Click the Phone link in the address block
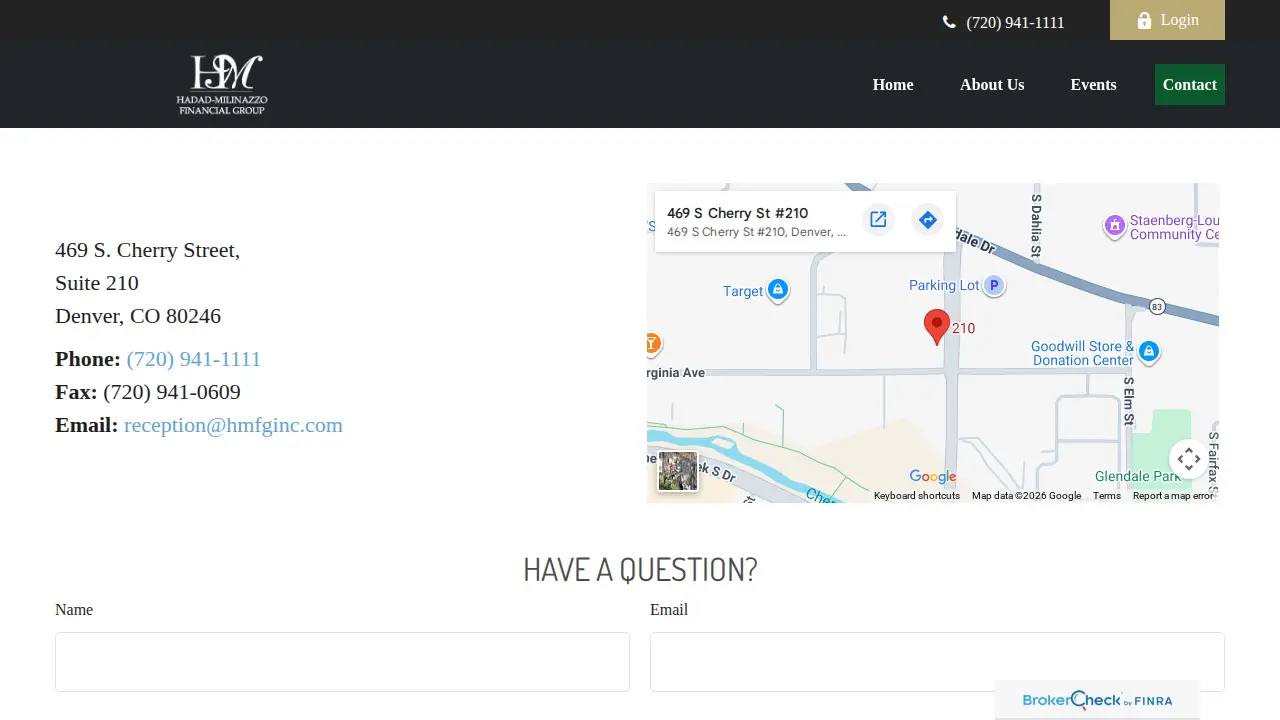Image resolution: width=1280 pixels, height=720 pixels. [x=194, y=359]
